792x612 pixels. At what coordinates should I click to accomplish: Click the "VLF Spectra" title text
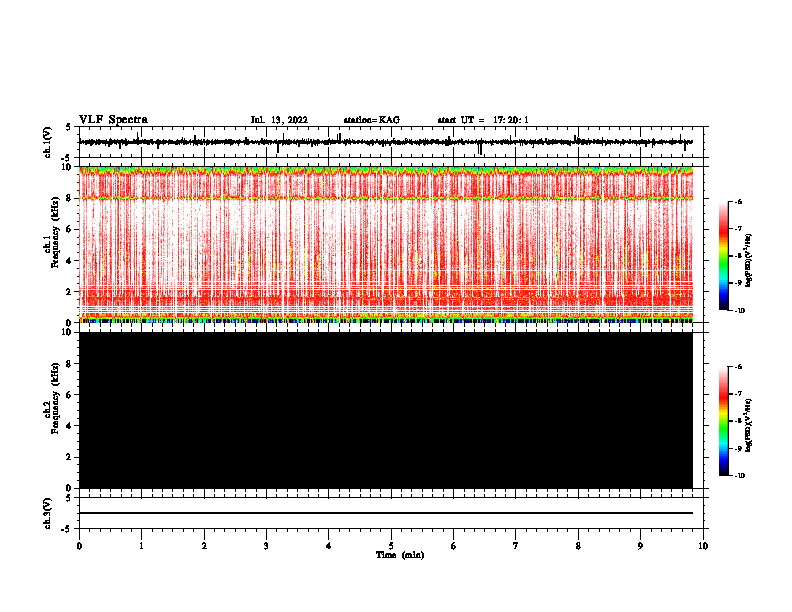pyautogui.click(x=113, y=120)
